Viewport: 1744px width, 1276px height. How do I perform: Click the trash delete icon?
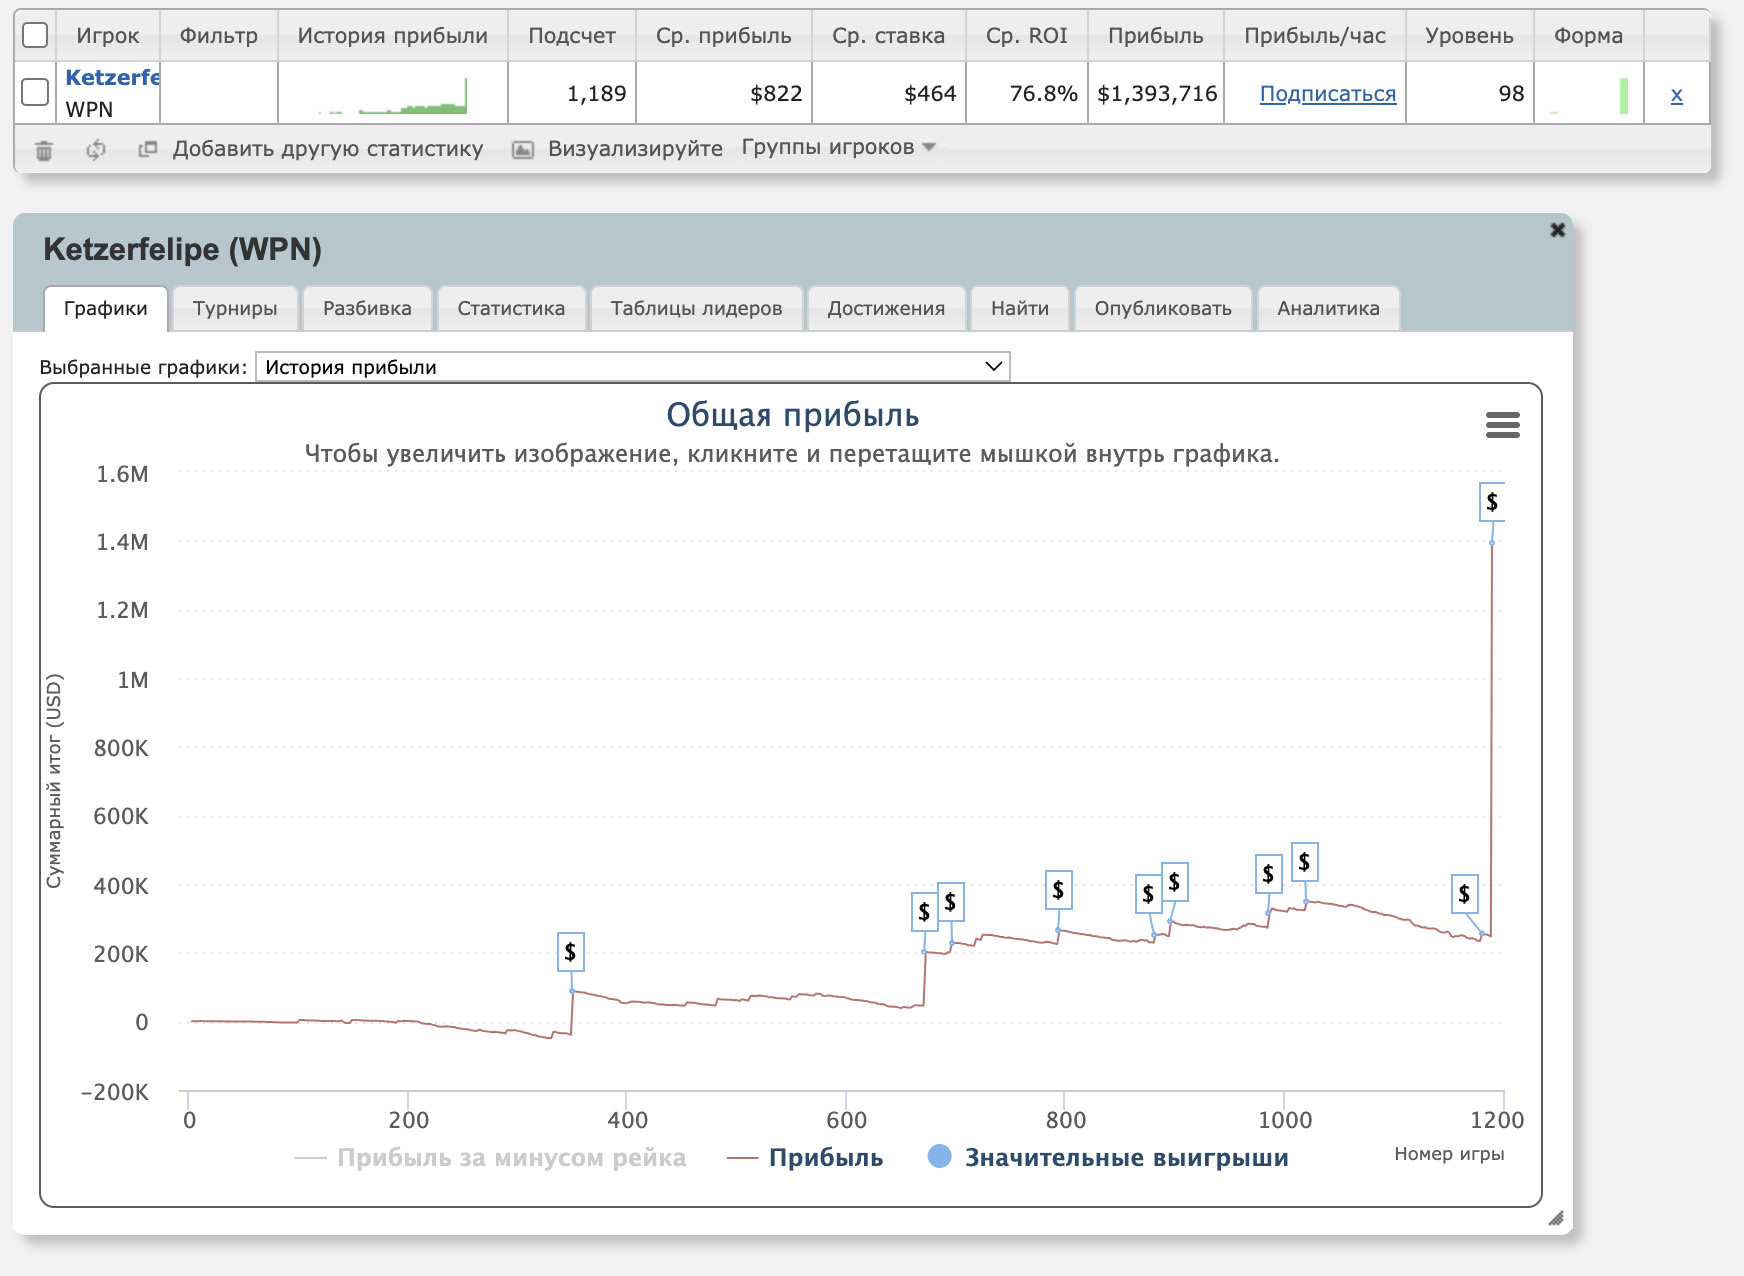(x=44, y=150)
